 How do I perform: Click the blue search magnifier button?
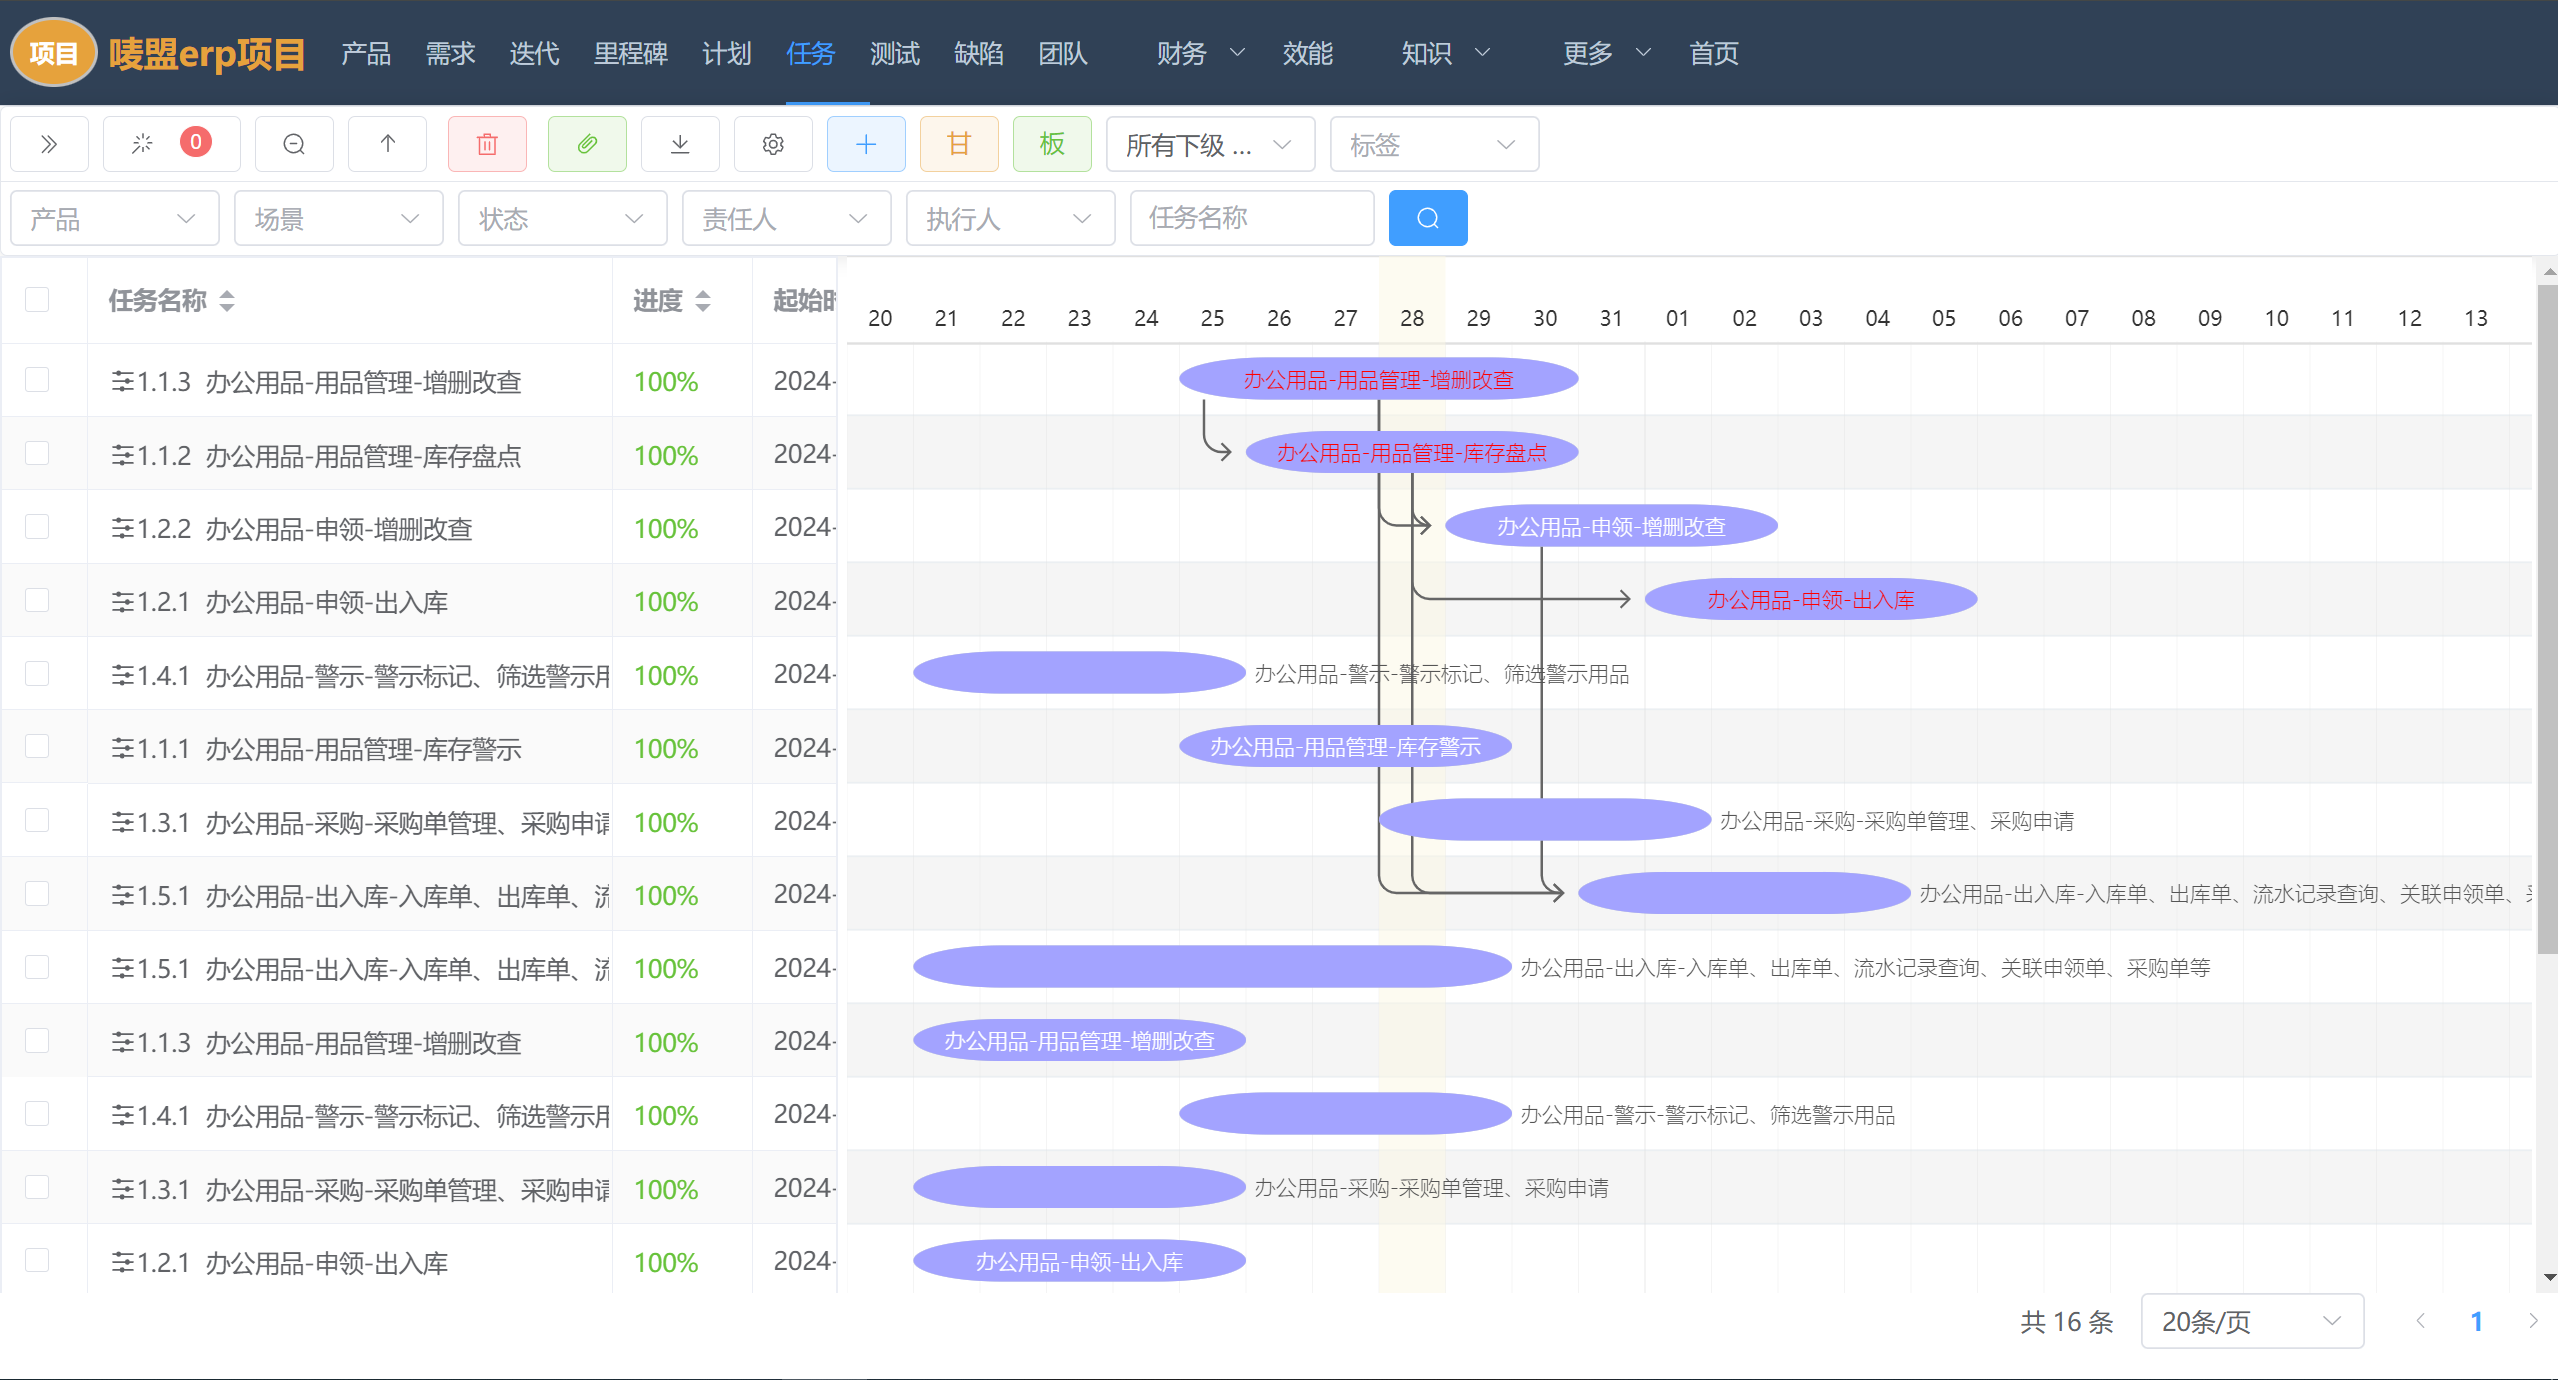pos(1427,218)
